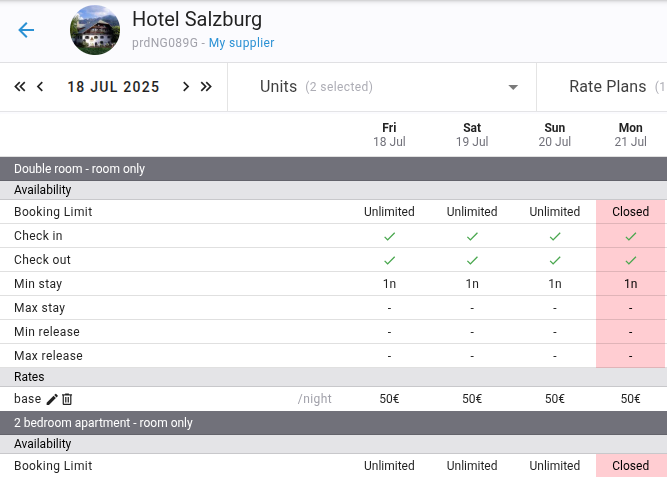Collapse 2 bedroom apartment - room only section
This screenshot has width=667, height=477.
click(x=334, y=423)
